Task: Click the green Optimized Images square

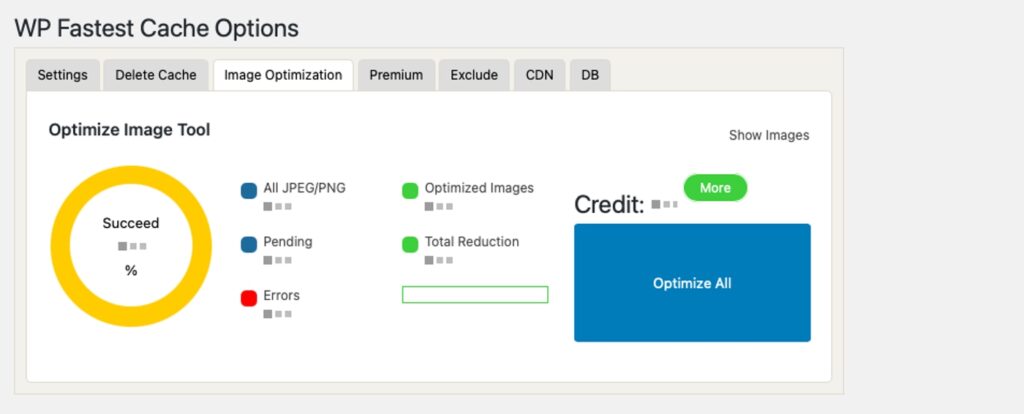Action: 410,191
